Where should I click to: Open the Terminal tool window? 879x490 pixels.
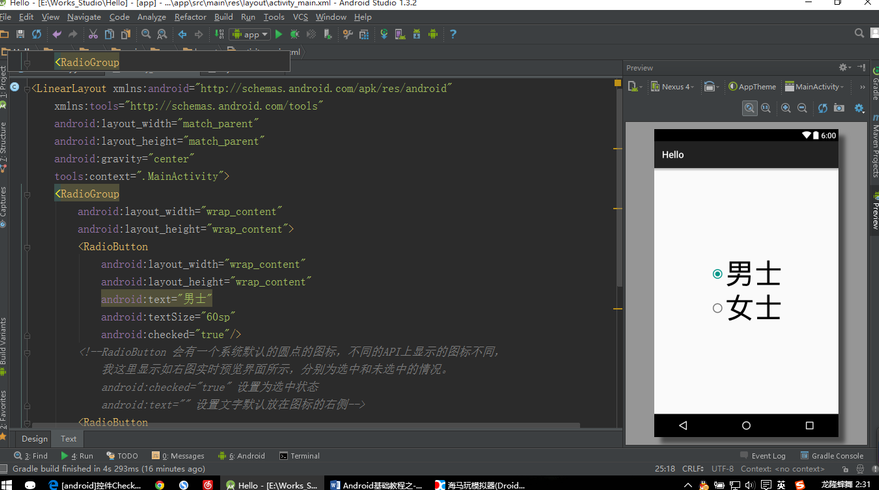(299, 456)
